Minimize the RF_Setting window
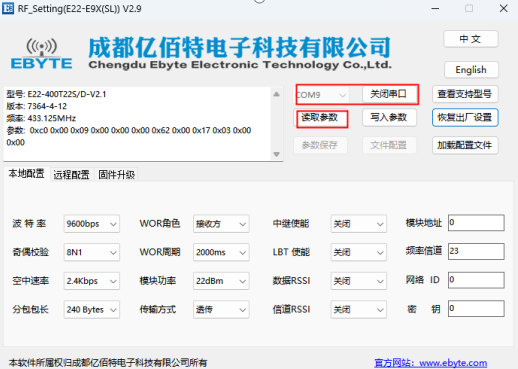The height and width of the screenshot is (369, 518). coord(435,8)
